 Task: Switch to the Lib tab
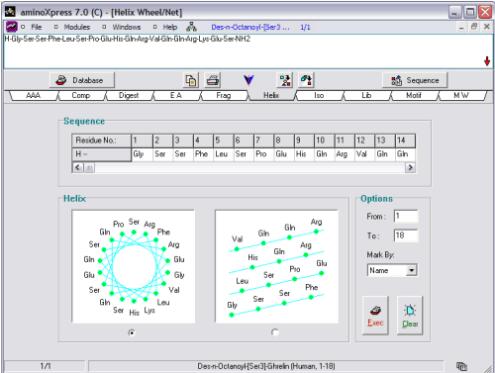coord(366,95)
